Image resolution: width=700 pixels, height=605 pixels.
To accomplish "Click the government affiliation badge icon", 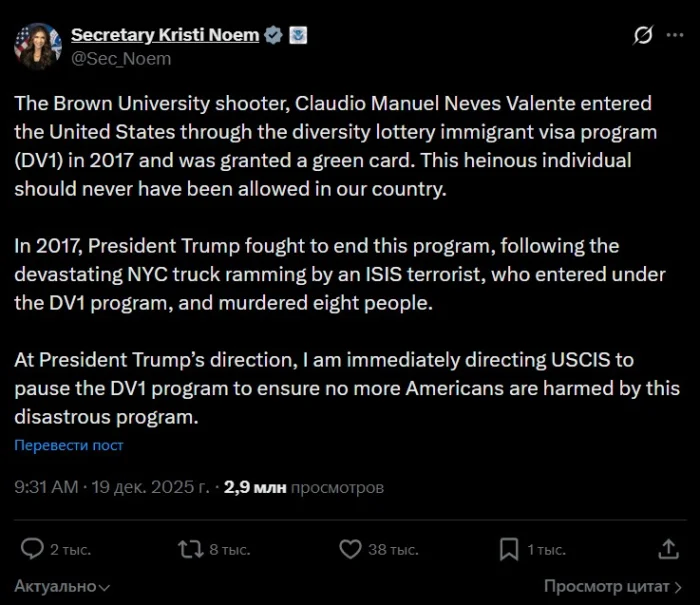I will click(x=297, y=36).
